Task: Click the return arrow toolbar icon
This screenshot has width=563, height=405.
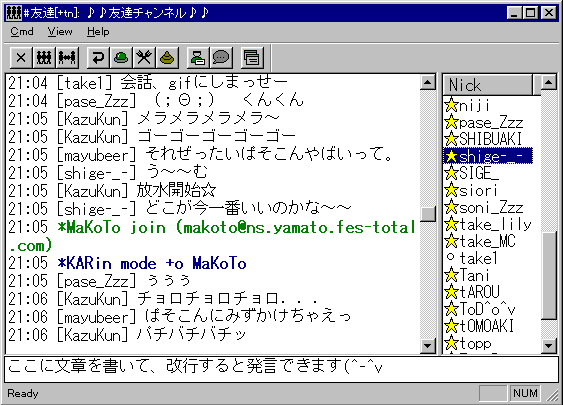Action: [98, 57]
